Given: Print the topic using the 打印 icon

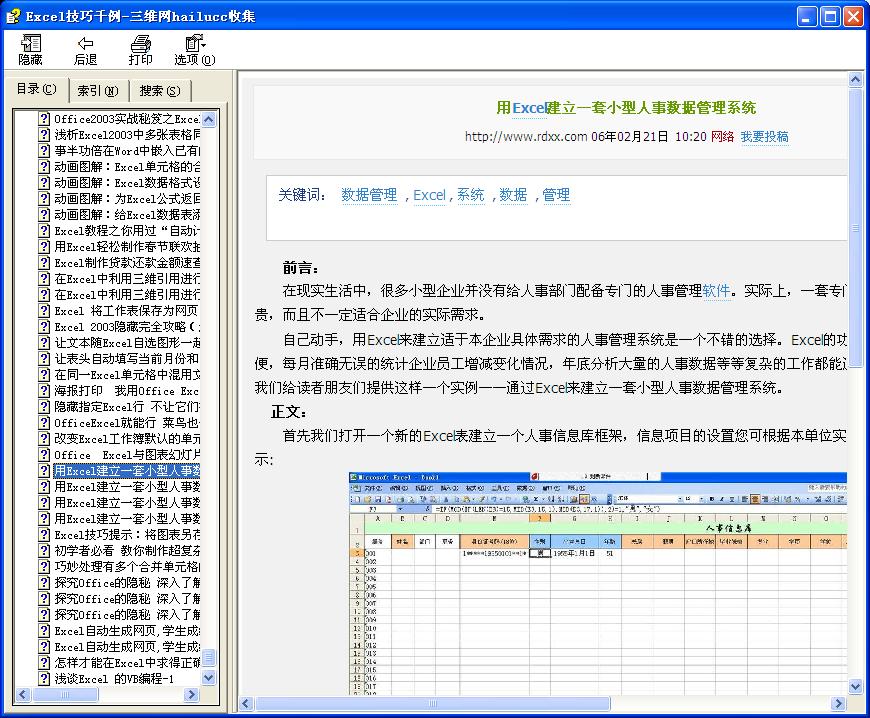Looking at the screenshot, I should 140,49.
